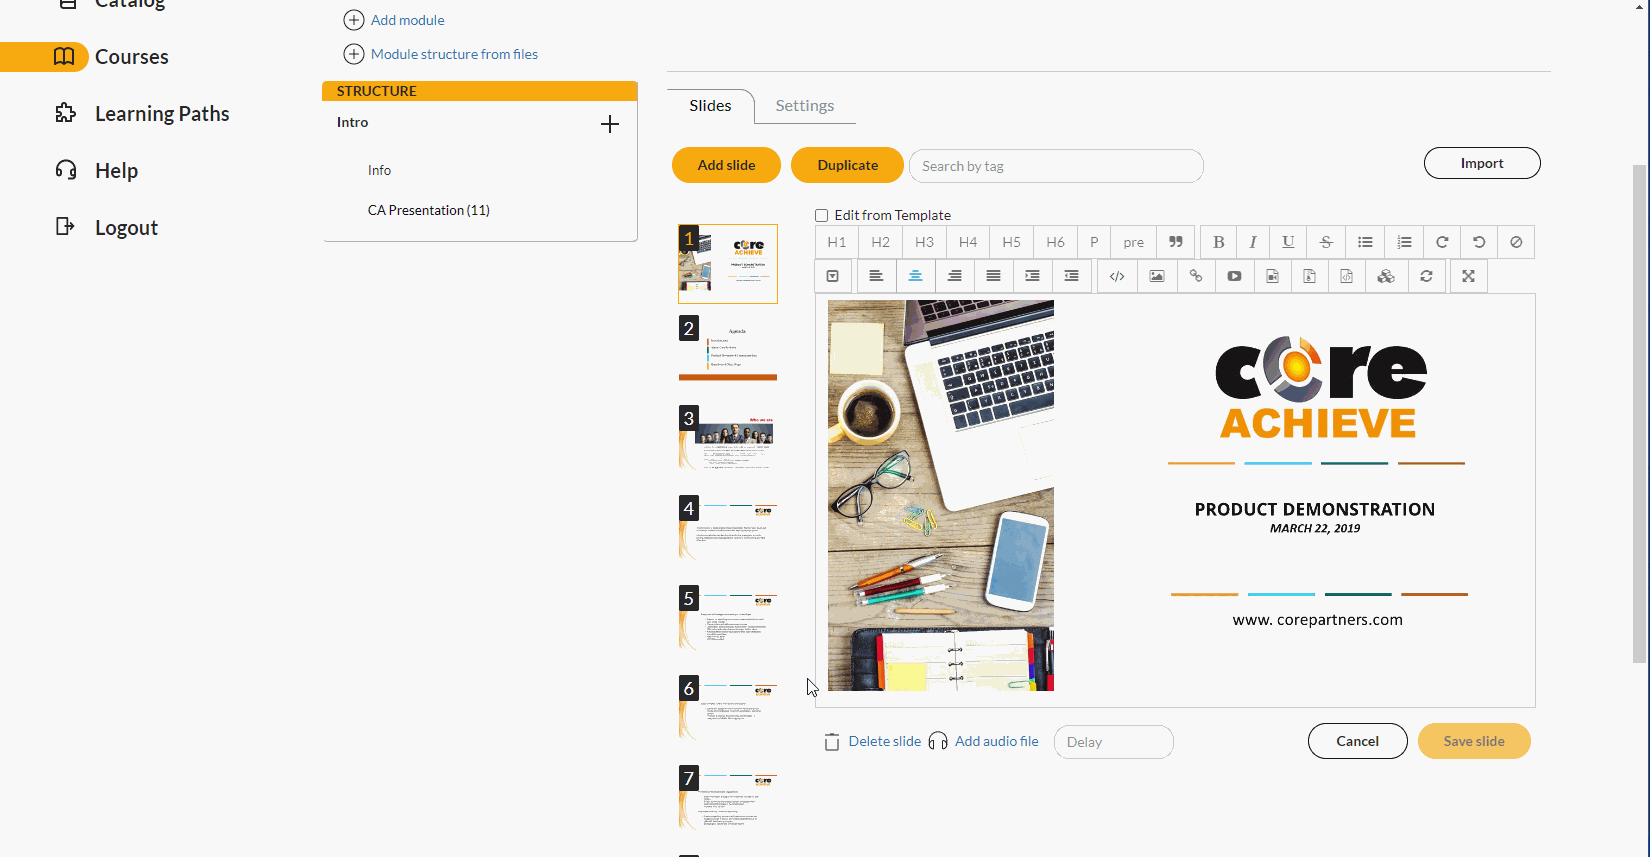
Task: Apply H4 heading format
Action: (x=968, y=242)
